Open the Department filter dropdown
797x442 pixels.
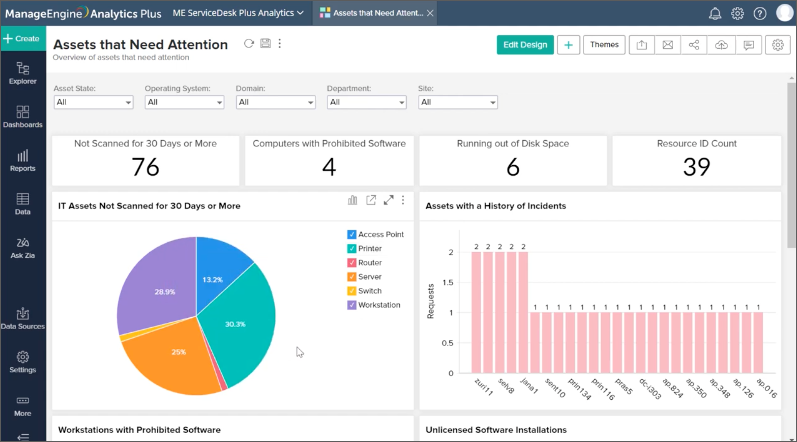pyautogui.click(x=366, y=102)
